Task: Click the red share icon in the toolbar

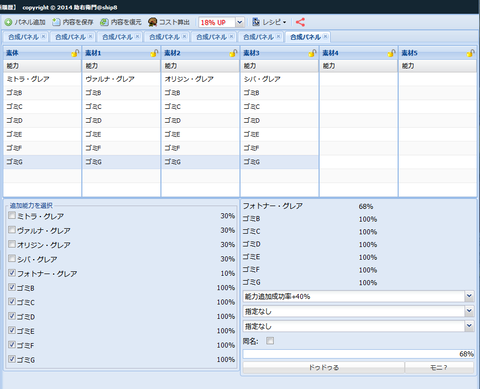Action: [300, 22]
